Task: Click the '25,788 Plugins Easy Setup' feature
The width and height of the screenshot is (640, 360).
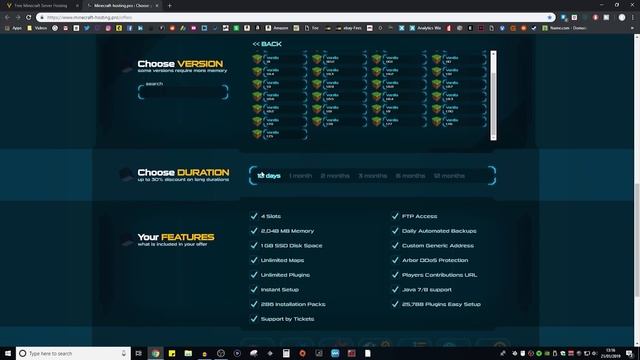Action: coord(441,304)
